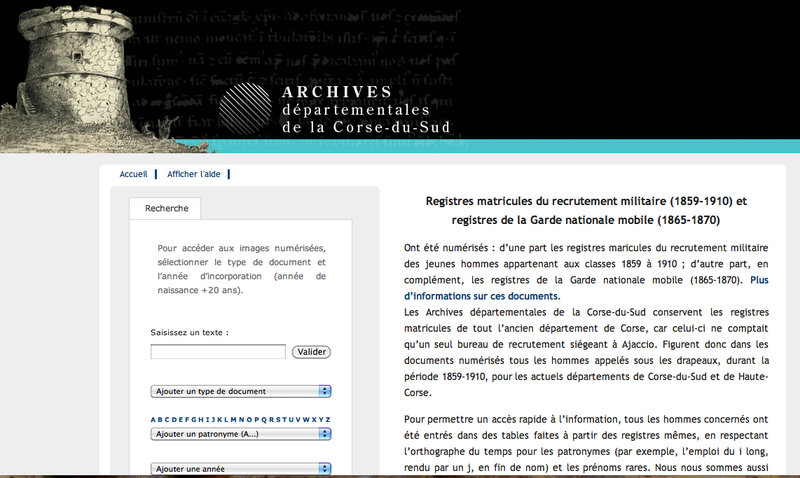800x478 pixels.
Task: Click the 'Saisissez un texte :' label
Action: coord(190,333)
